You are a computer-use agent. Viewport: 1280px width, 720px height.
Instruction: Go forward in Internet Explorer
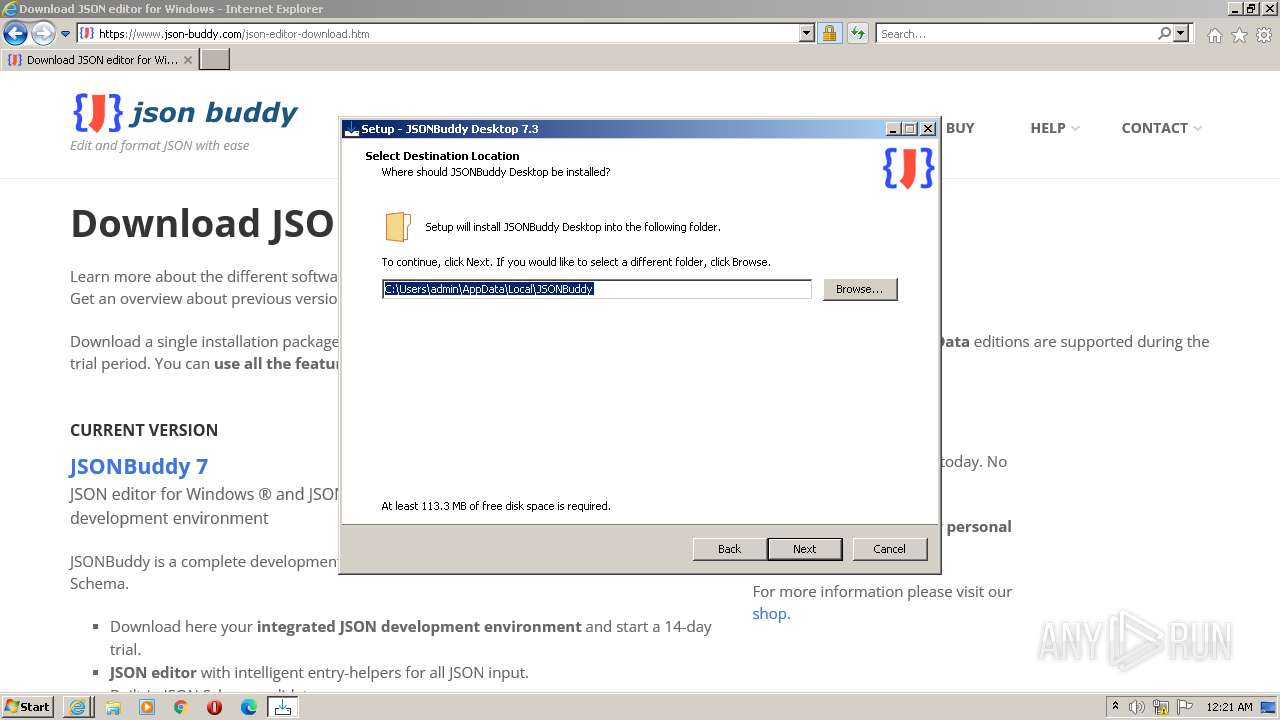[x=43, y=33]
